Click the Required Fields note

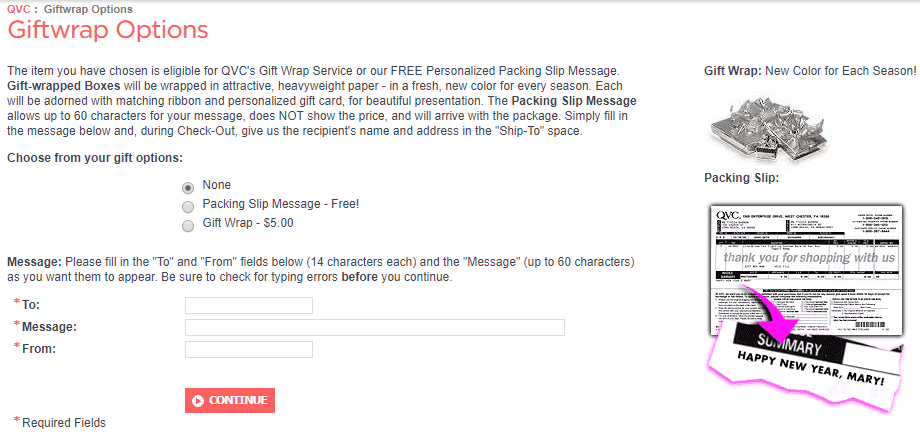pyautogui.click(x=63, y=422)
